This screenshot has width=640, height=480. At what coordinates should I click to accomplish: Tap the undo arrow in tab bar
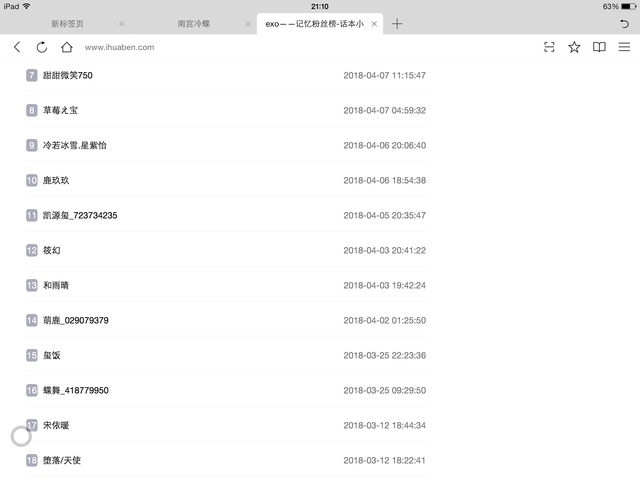624,24
